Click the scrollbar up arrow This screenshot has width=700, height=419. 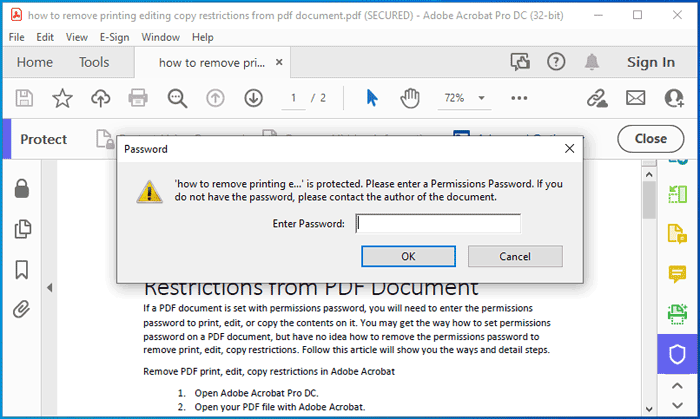649,174
